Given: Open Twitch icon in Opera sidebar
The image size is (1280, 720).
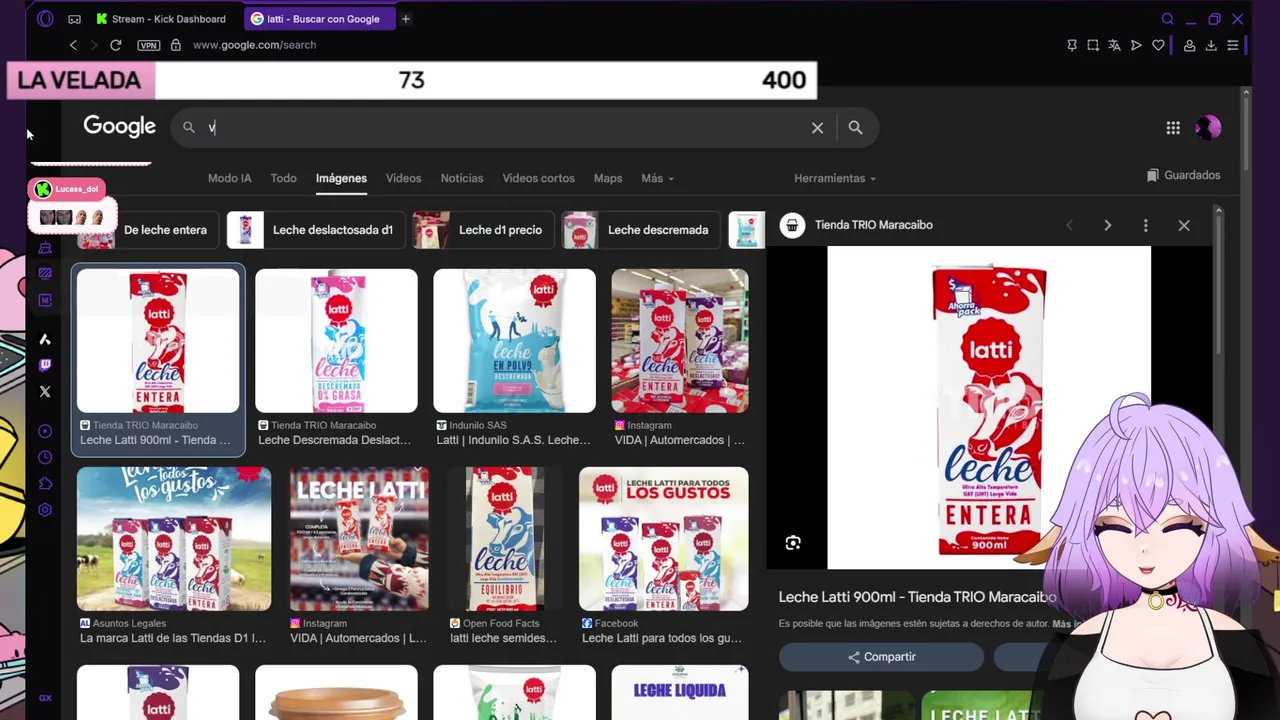Looking at the screenshot, I should [45, 366].
